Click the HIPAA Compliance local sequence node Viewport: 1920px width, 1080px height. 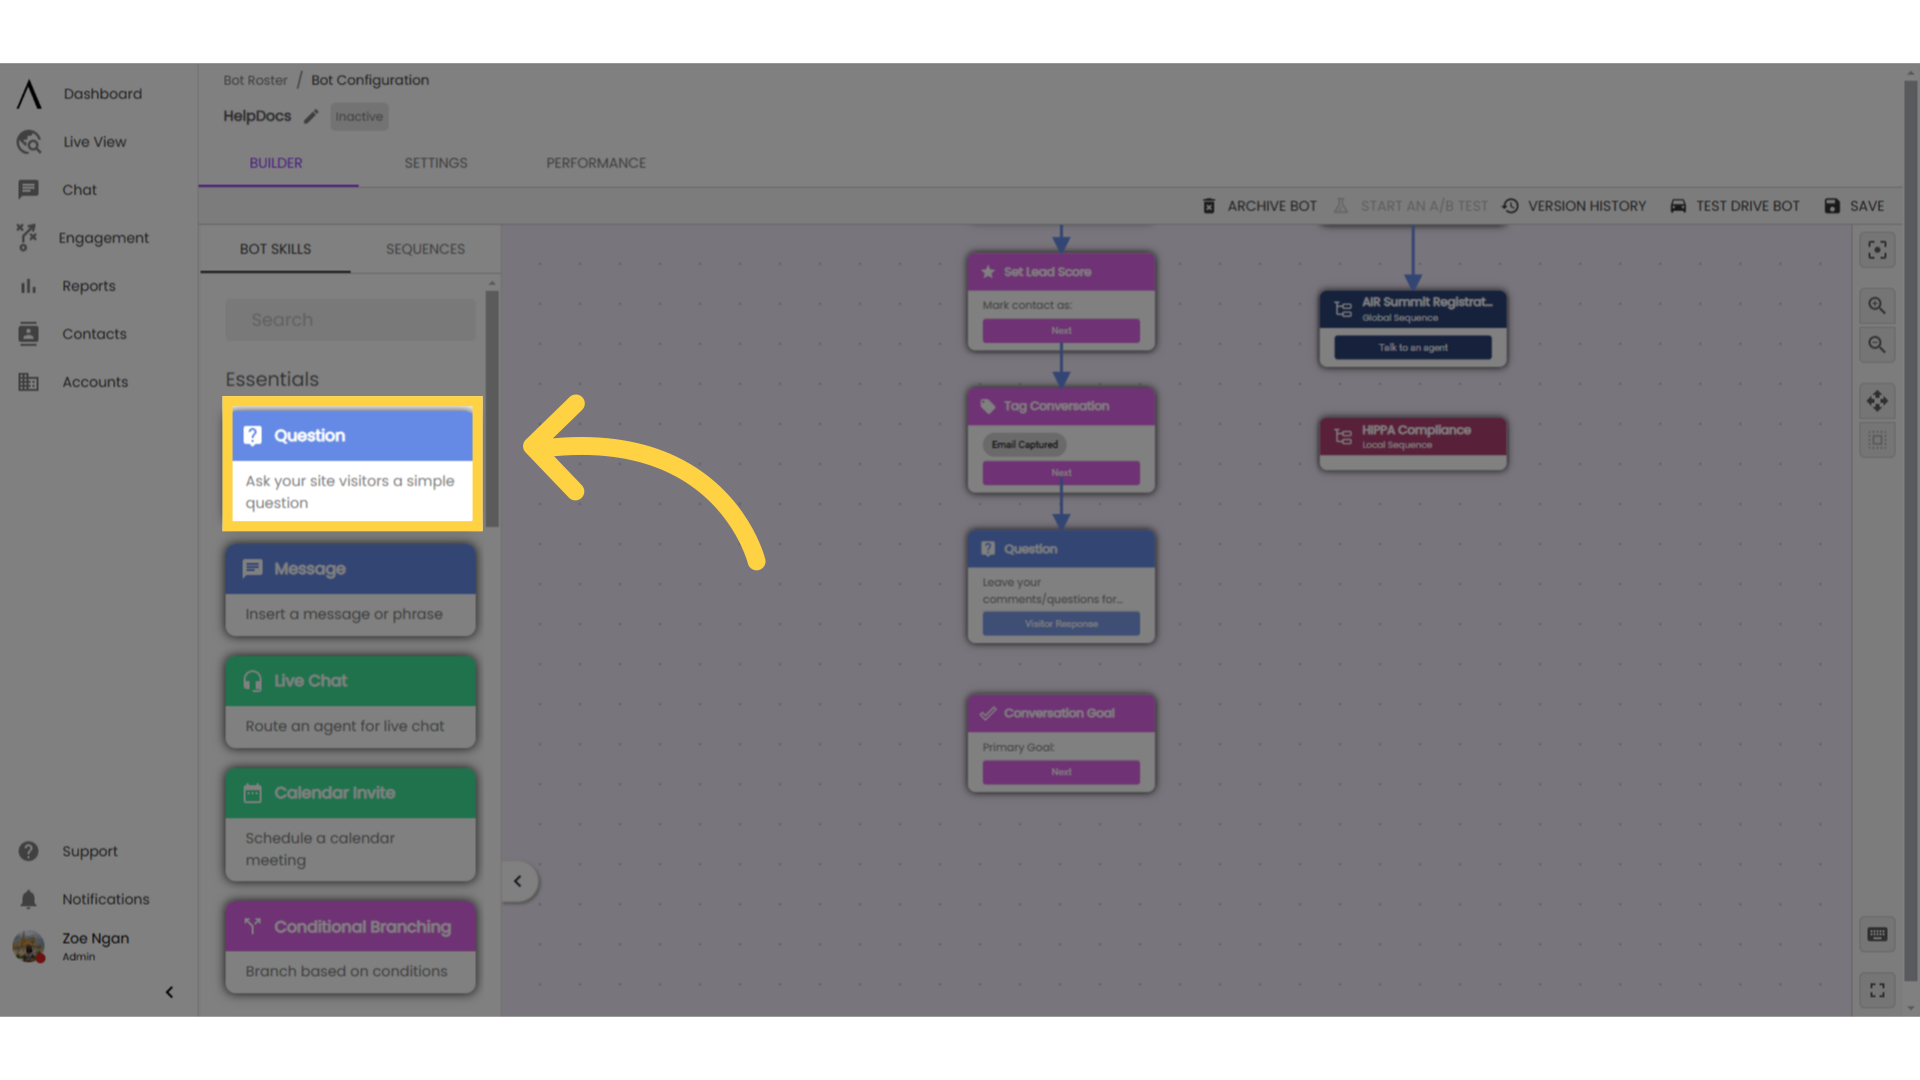tap(1412, 438)
